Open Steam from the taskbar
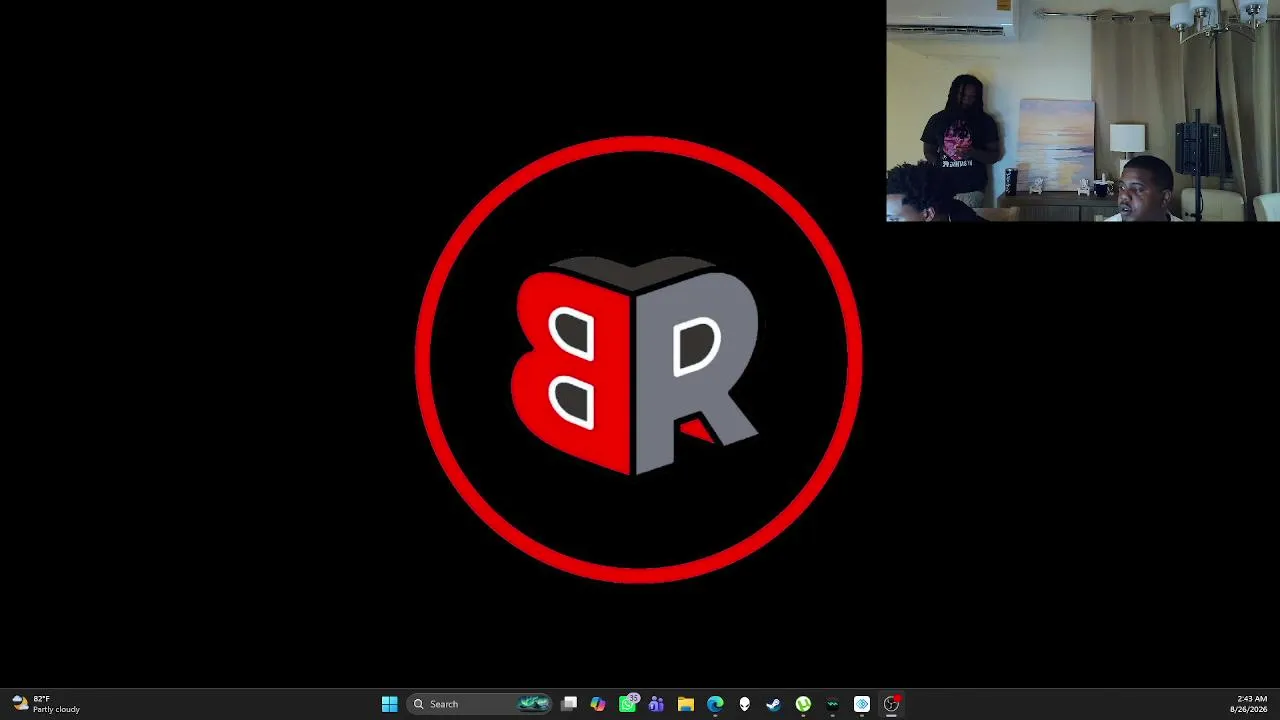Screen dimensions: 1280x720 pyautogui.click(x=773, y=704)
